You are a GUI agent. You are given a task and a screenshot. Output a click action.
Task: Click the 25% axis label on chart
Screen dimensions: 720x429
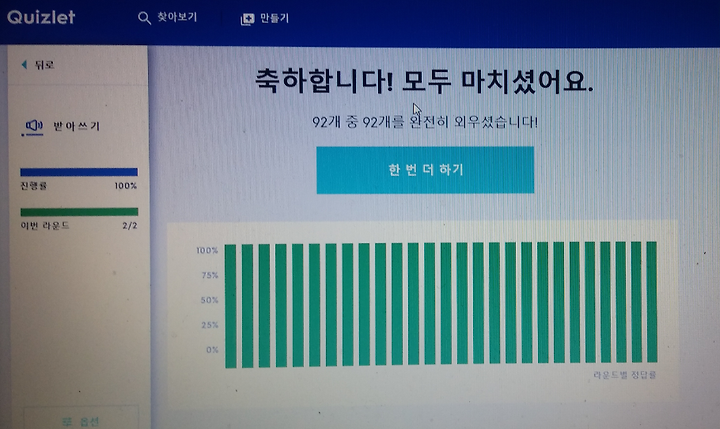point(209,325)
